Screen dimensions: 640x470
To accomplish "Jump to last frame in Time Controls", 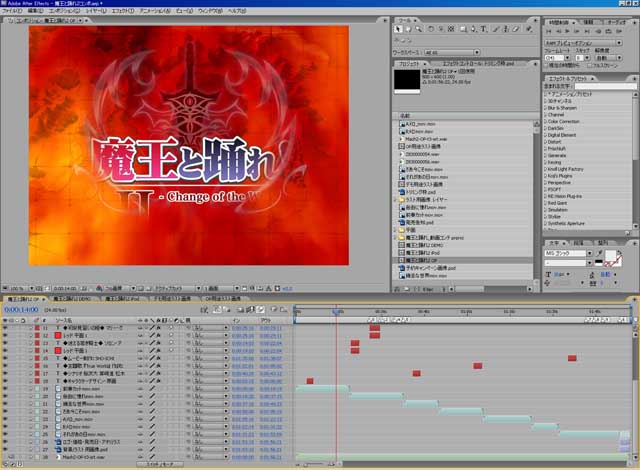I will click(587, 31).
